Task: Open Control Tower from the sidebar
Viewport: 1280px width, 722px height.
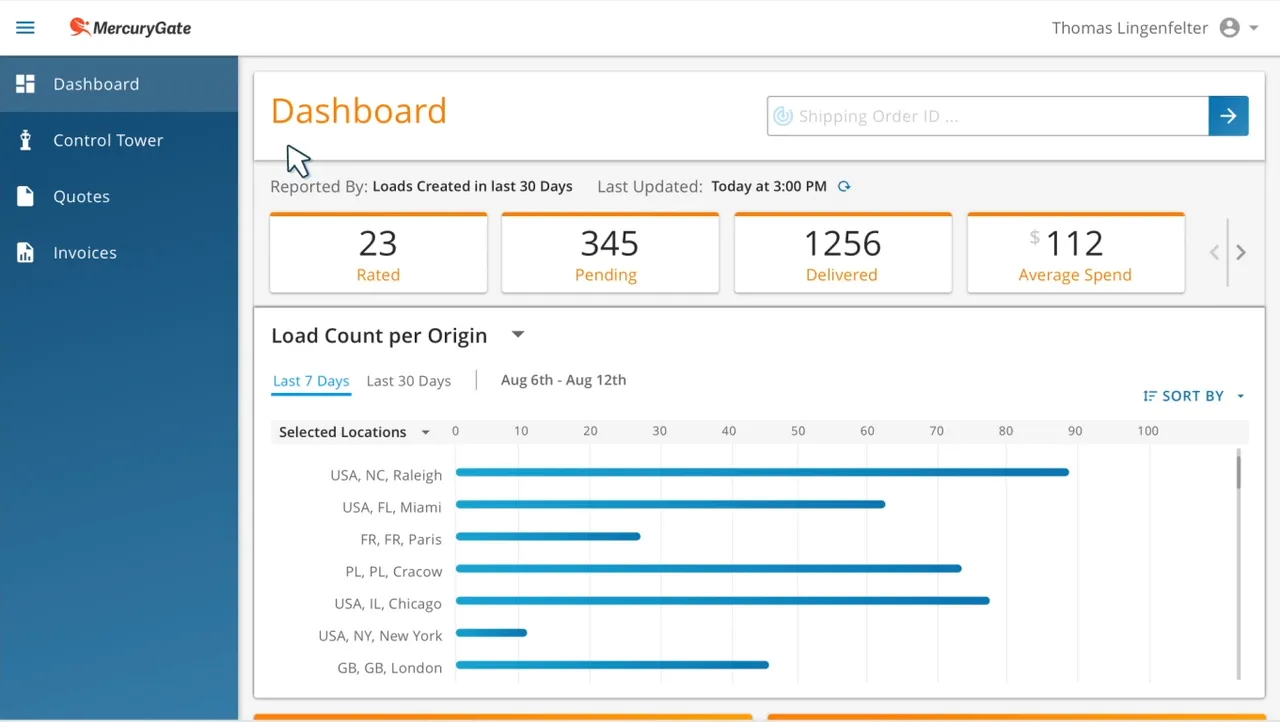Action: [119, 140]
